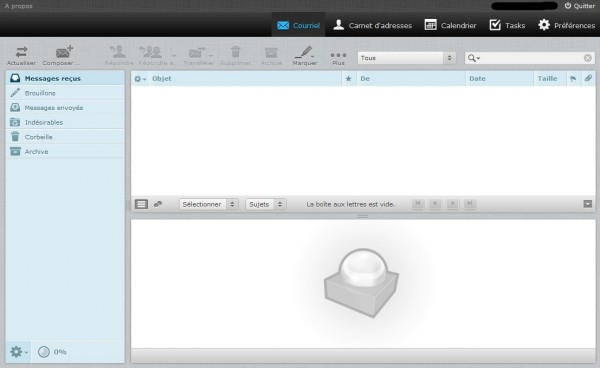Screen dimensions: 600x368
Task: Go to the next page of messages
Action: [452, 204]
